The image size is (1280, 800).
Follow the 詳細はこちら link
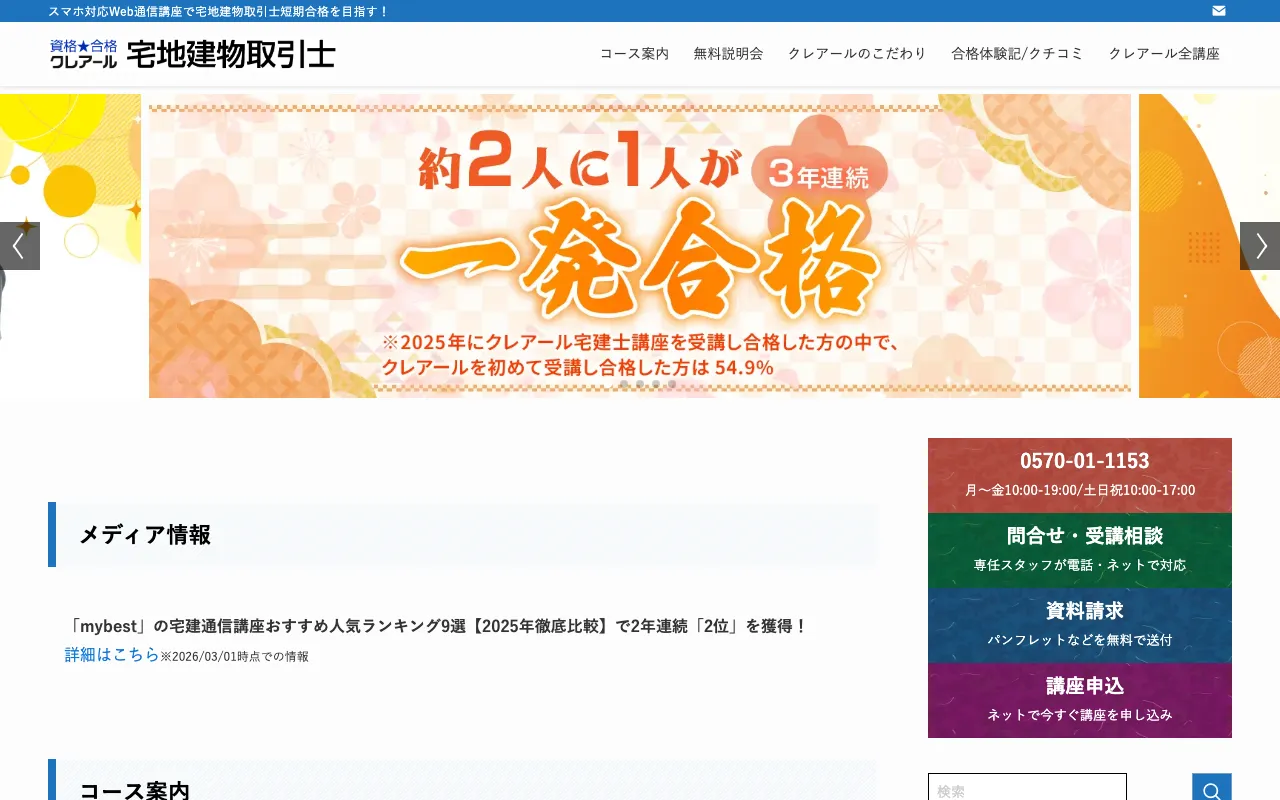pyautogui.click(x=112, y=655)
